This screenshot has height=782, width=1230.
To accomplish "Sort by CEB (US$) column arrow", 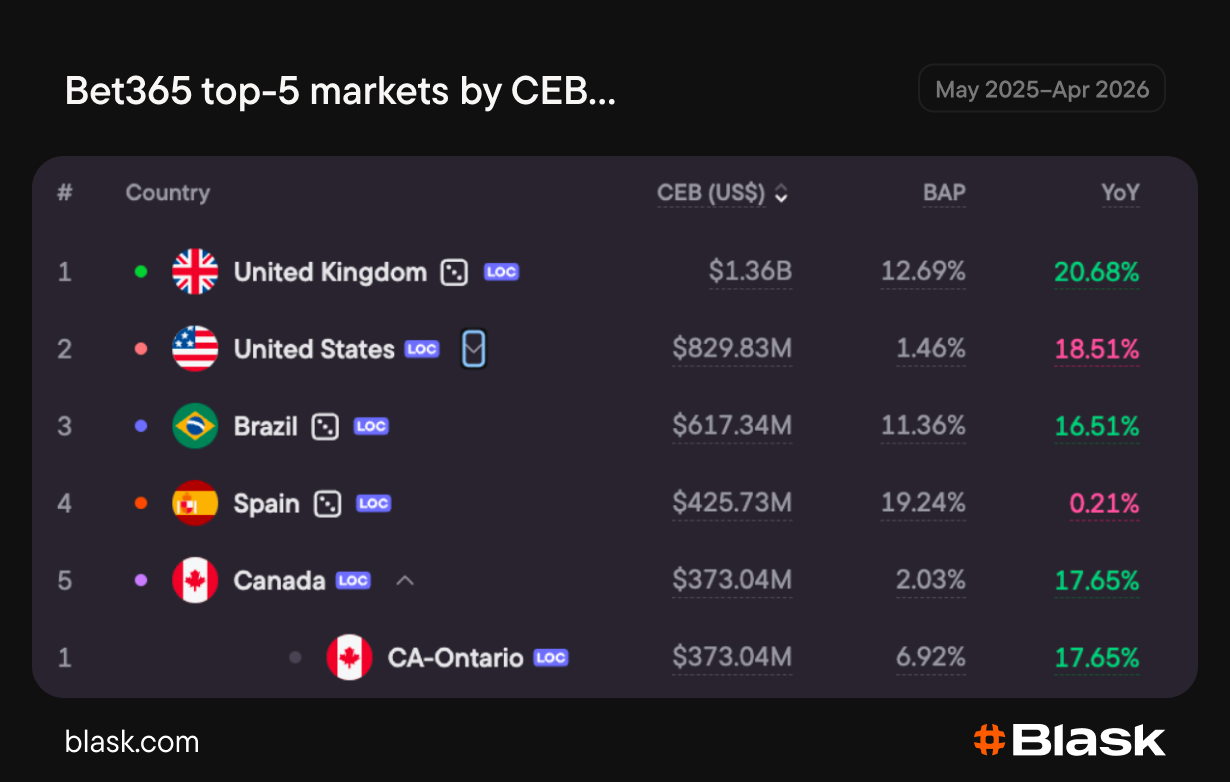I will (782, 194).
